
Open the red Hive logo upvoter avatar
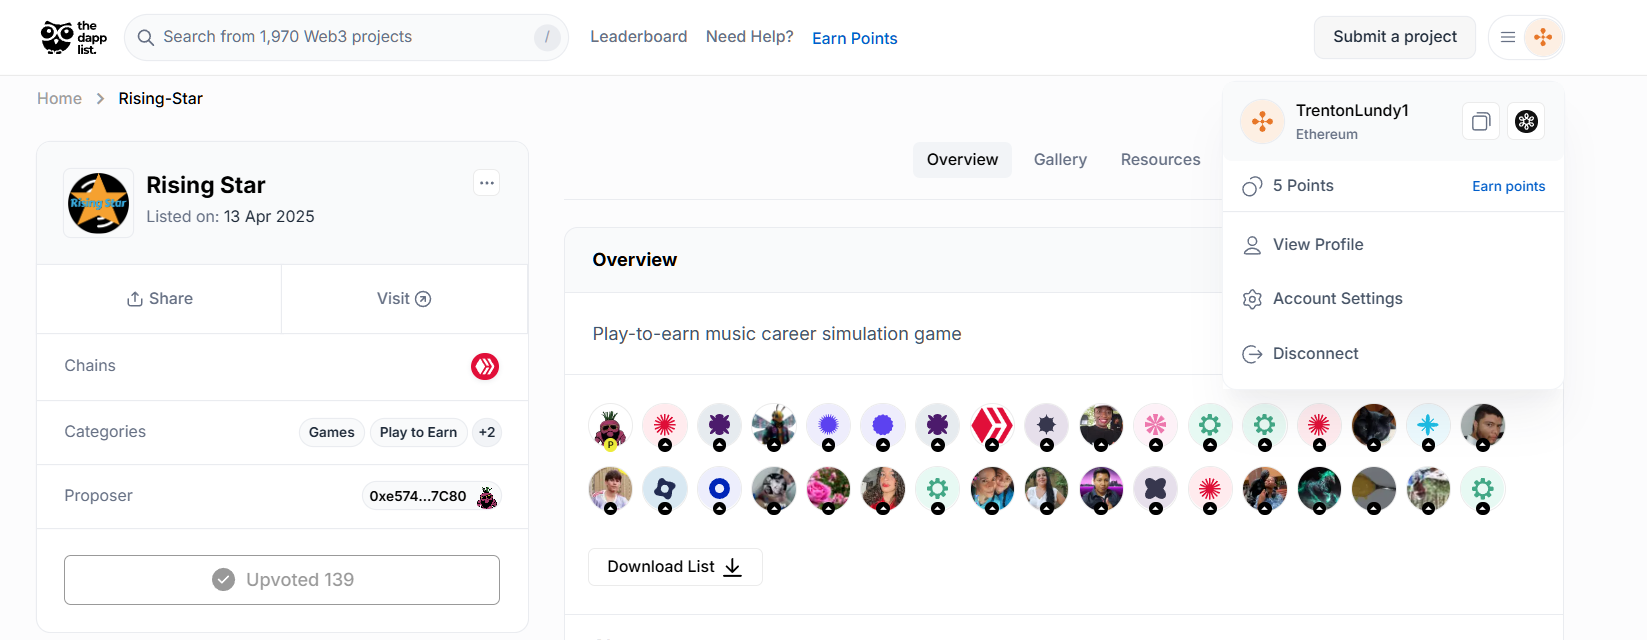[992, 426]
